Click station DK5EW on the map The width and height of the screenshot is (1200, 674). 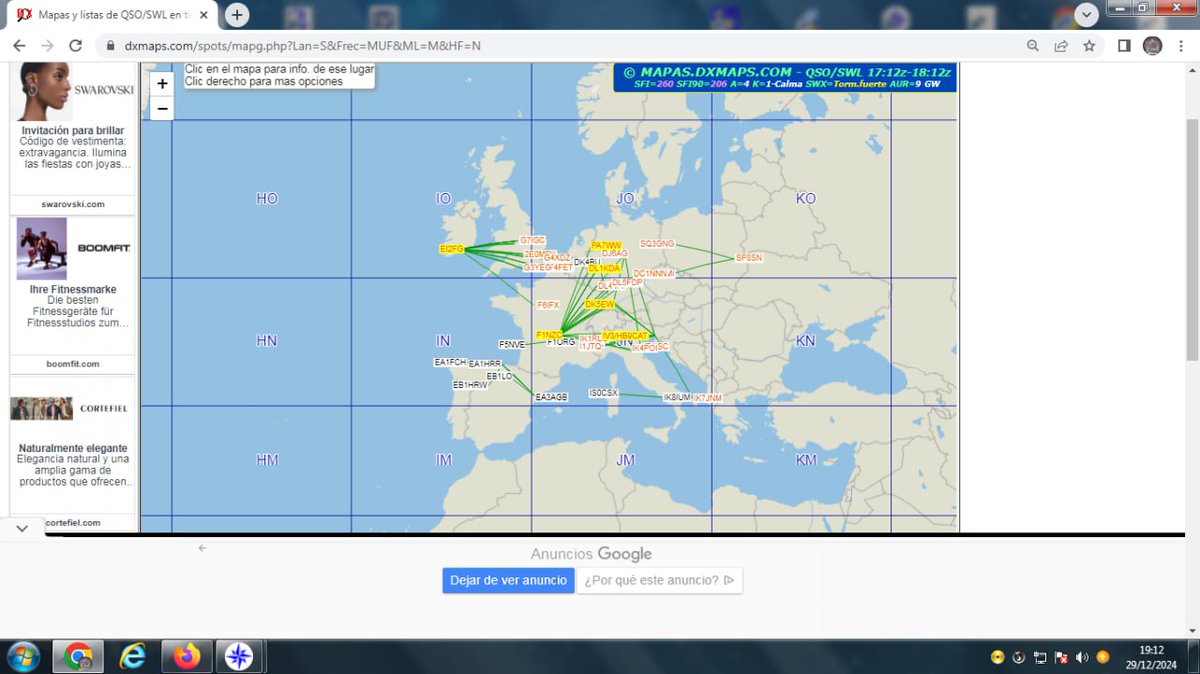pos(600,304)
